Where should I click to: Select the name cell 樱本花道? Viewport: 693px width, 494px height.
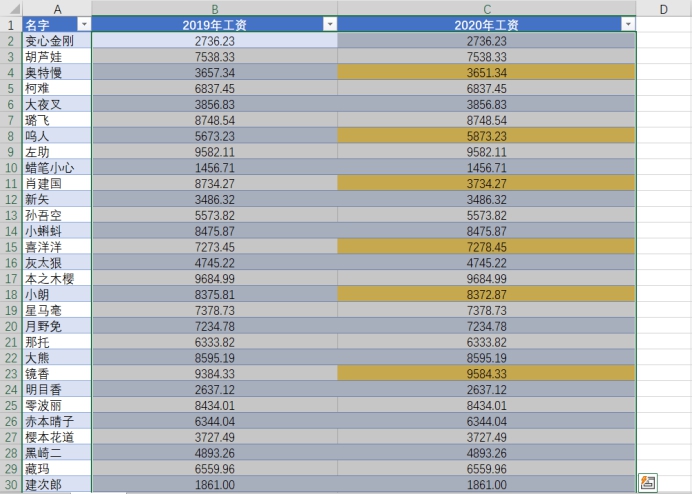[57, 437]
